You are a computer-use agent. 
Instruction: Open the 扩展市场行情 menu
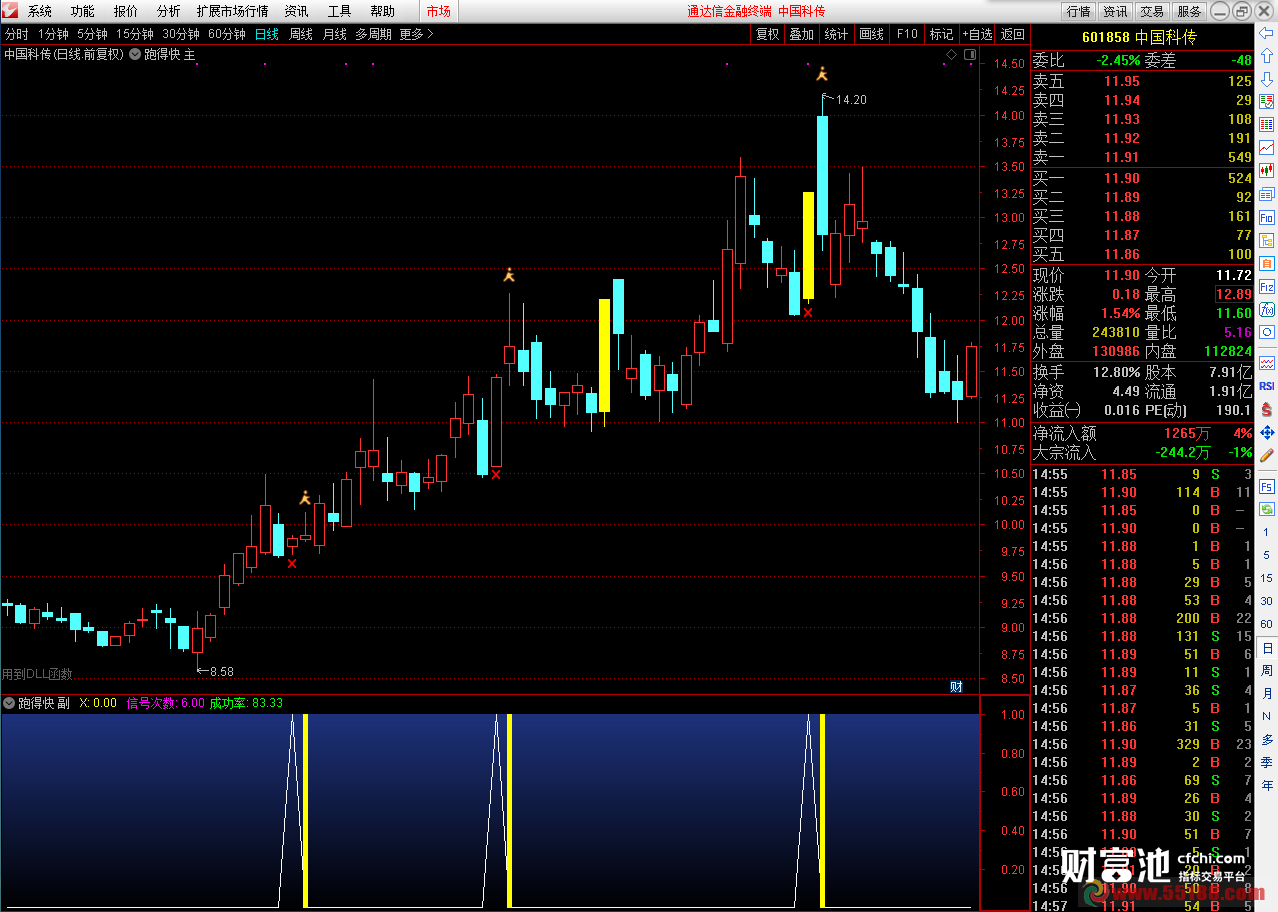pyautogui.click(x=233, y=11)
